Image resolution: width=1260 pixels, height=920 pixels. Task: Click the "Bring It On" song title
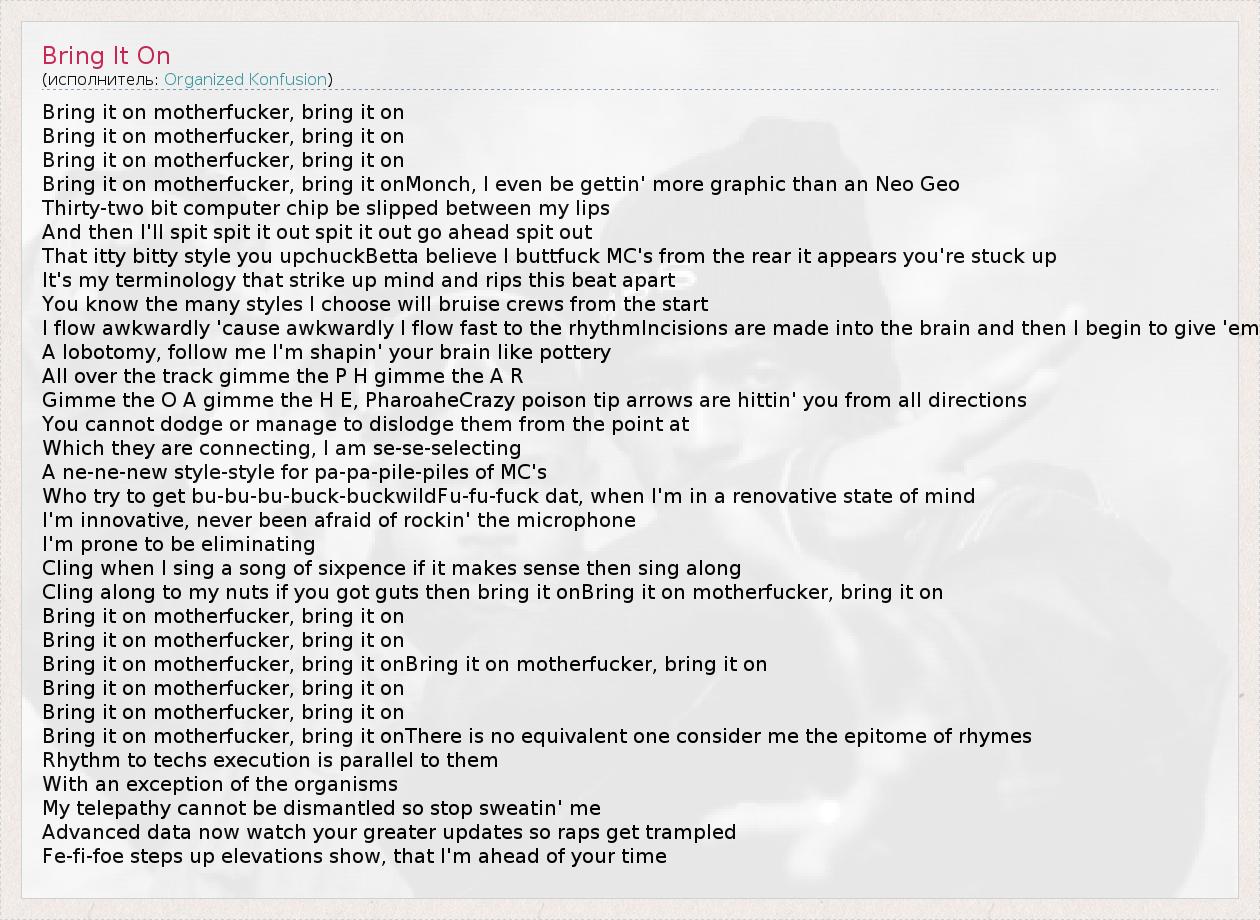106,55
